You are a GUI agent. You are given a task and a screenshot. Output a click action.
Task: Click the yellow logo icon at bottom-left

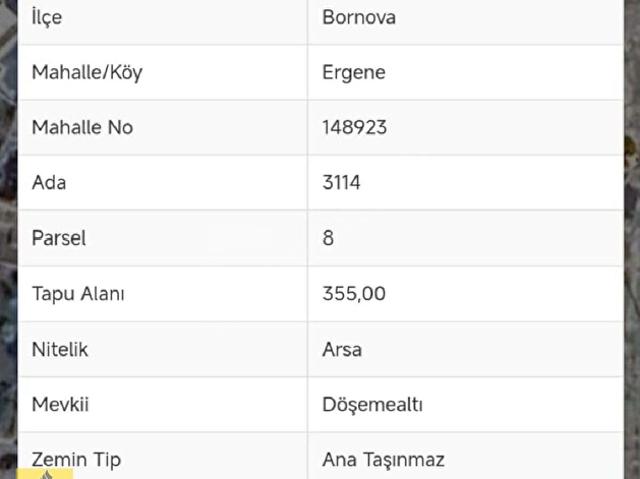(x=45, y=471)
